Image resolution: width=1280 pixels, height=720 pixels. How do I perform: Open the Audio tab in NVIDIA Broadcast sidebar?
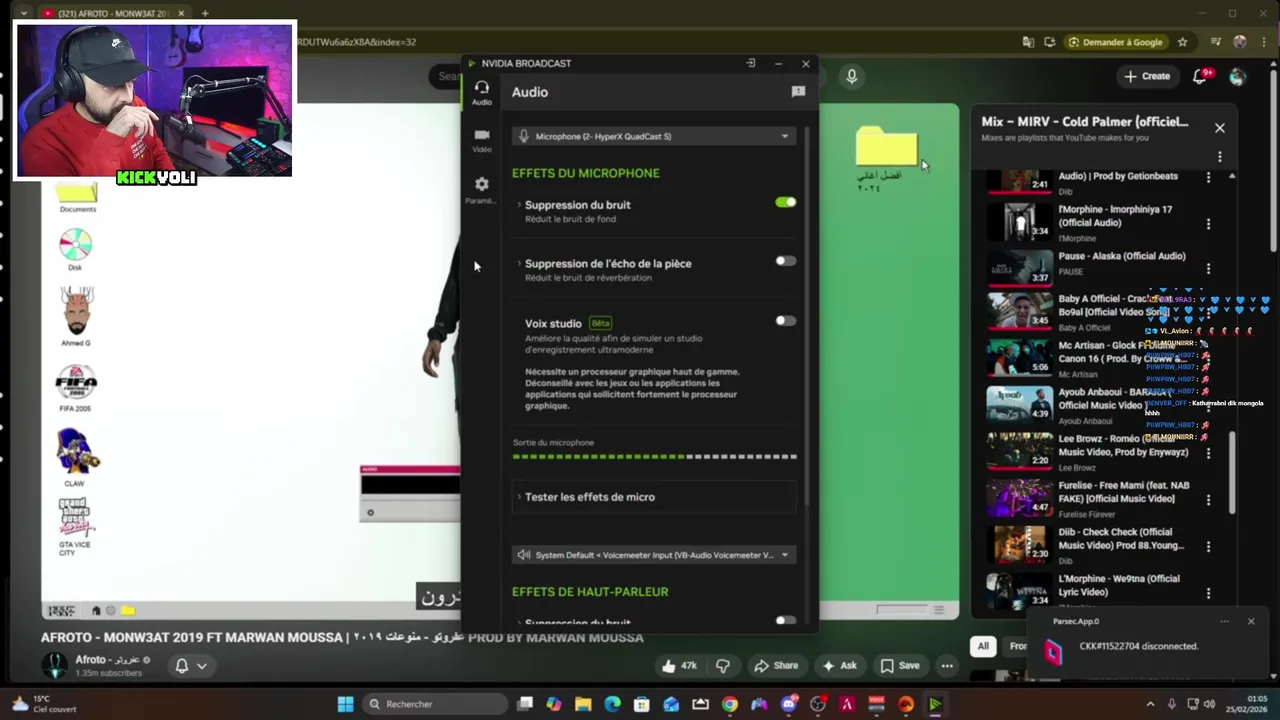tap(481, 93)
